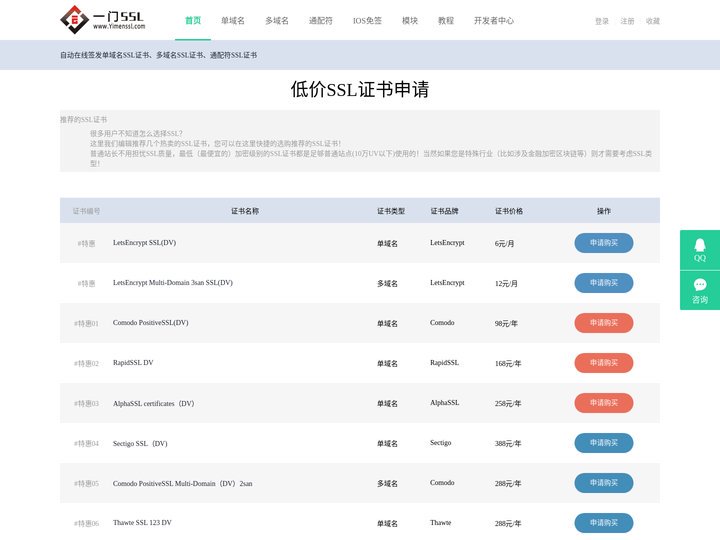Select Comodo PositiveSSL Multi-Domain (DV) 2san name
Image resolution: width=720 pixels, height=540 pixels.
(182, 484)
